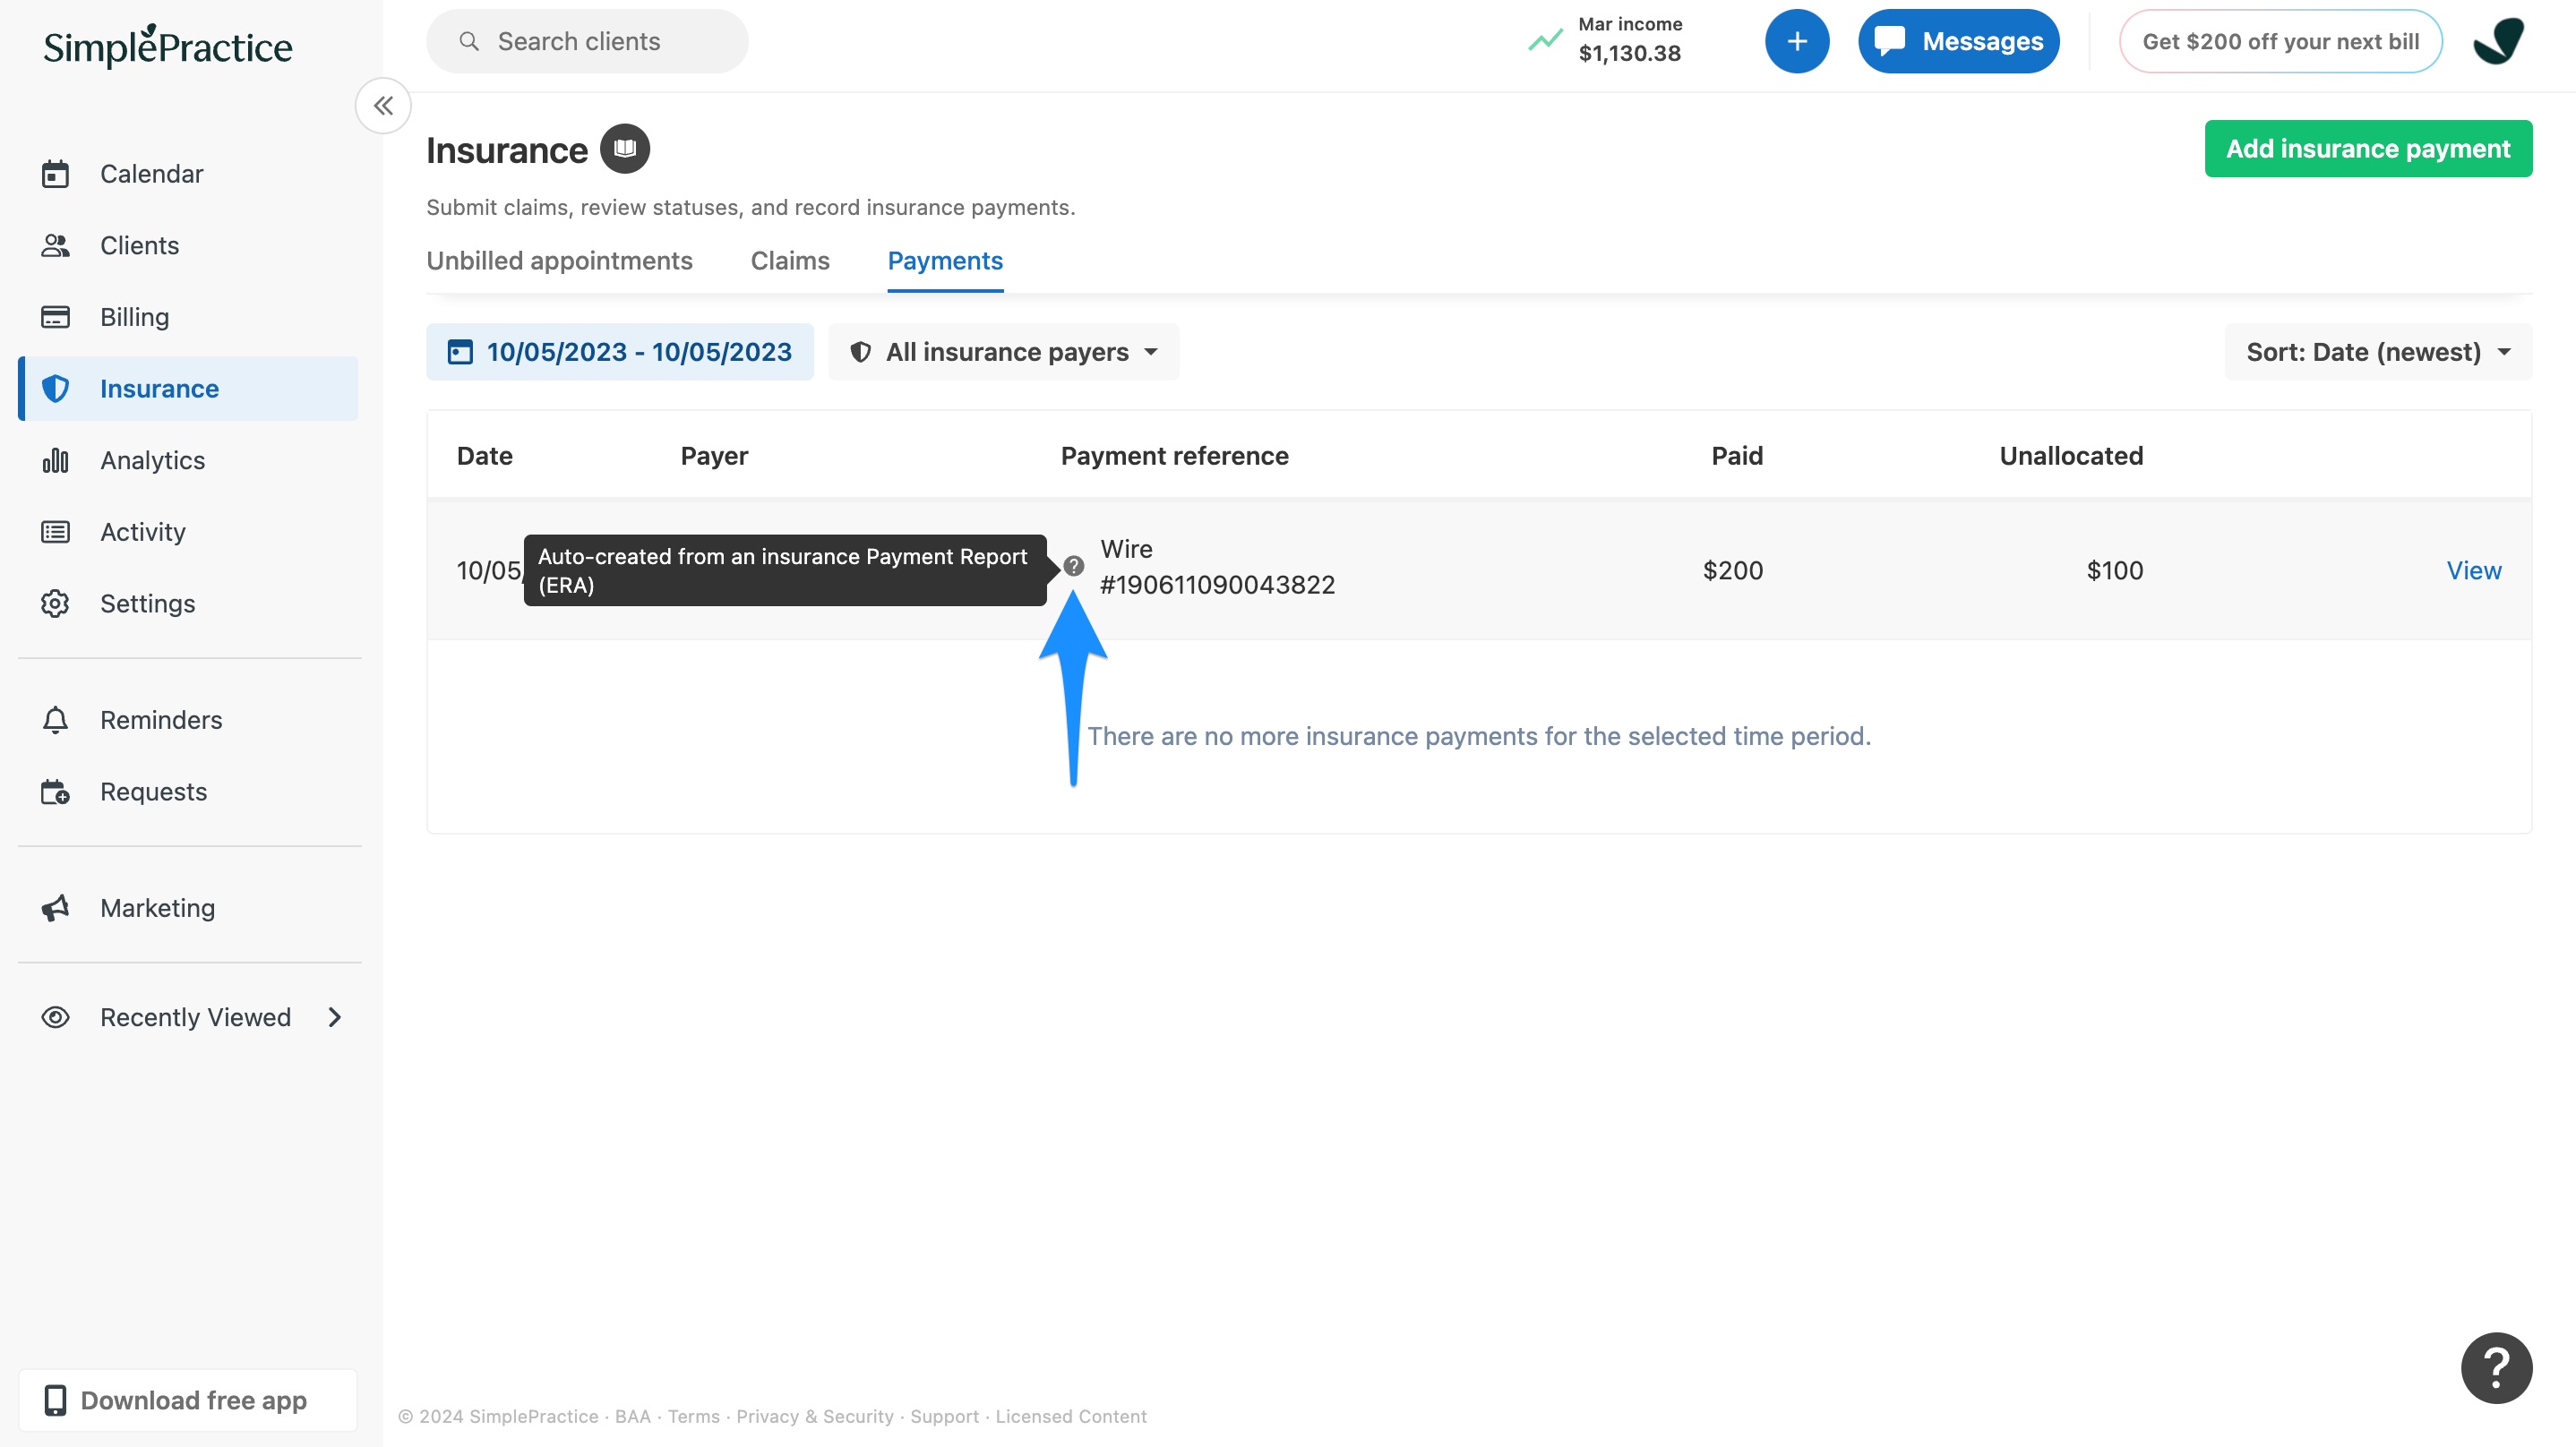Expand the Recently Viewed list
The image size is (2576, 1447).
(x=333, y=1017)
